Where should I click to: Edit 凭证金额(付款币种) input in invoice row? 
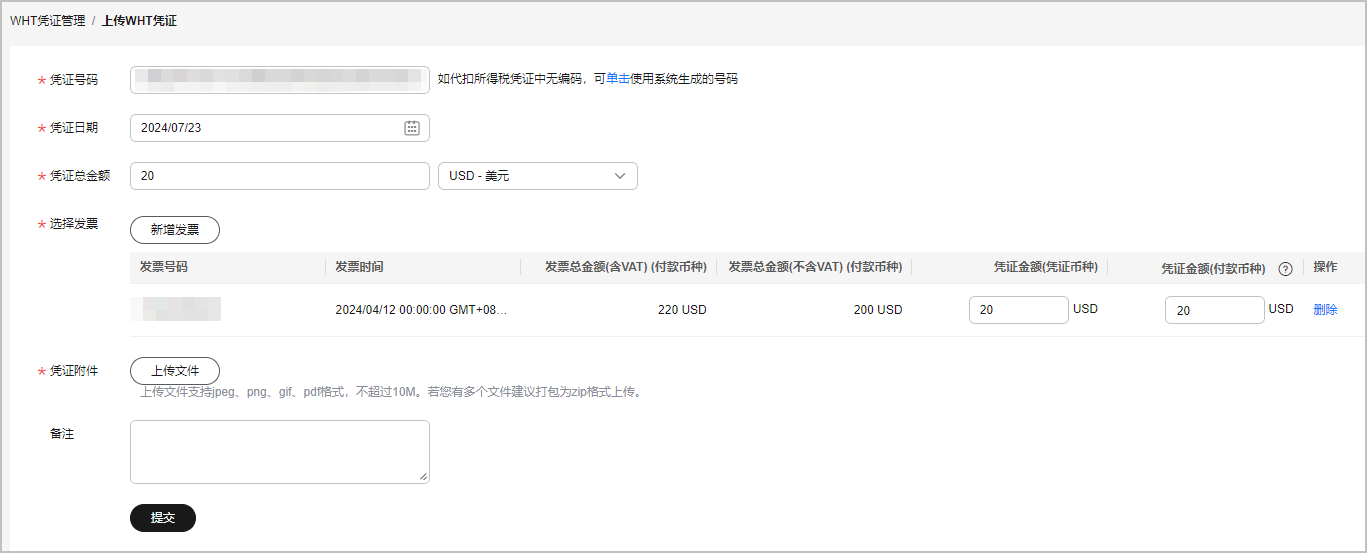pyautogui.click(x=1214, y=311)
